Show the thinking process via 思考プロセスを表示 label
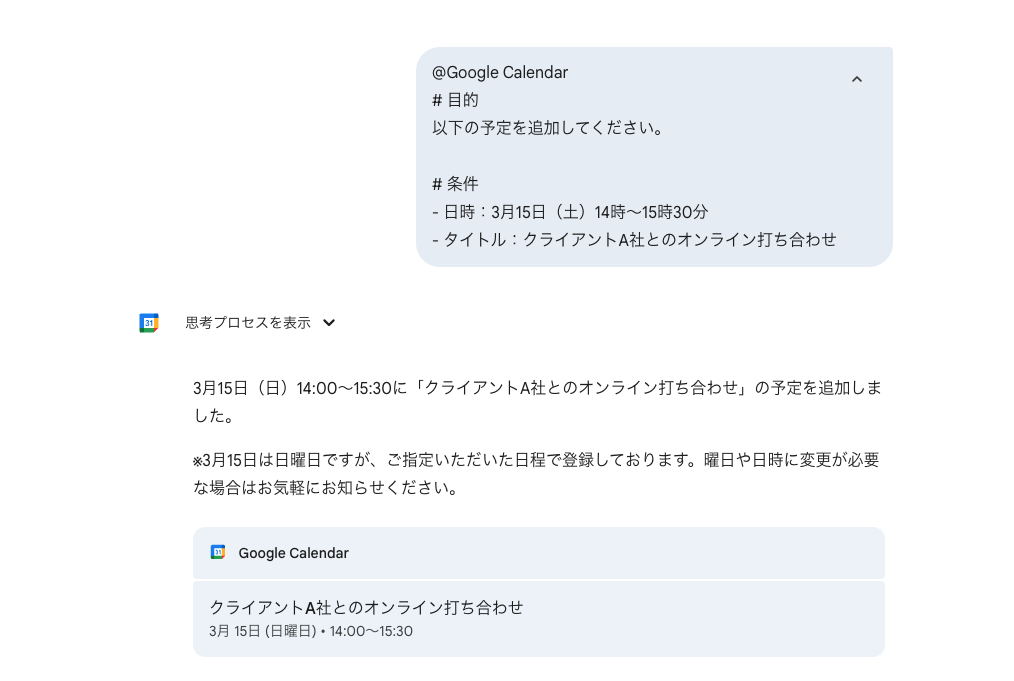Image resolution: width=1014 pixels, height=681 pixels. click(x=248, y=323)
